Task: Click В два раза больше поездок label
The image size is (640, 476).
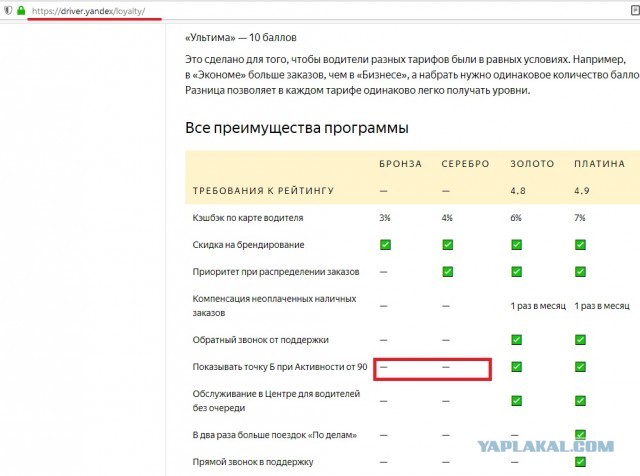Action: pyautogui.click(x=275, y=435)
